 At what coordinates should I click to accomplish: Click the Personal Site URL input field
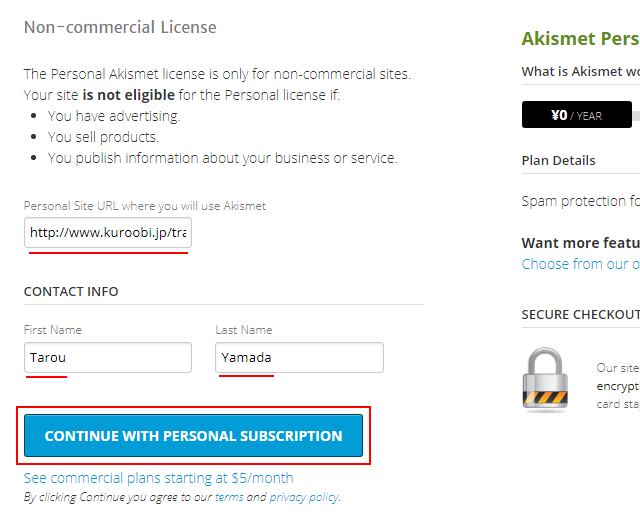[x=108, y=233]
